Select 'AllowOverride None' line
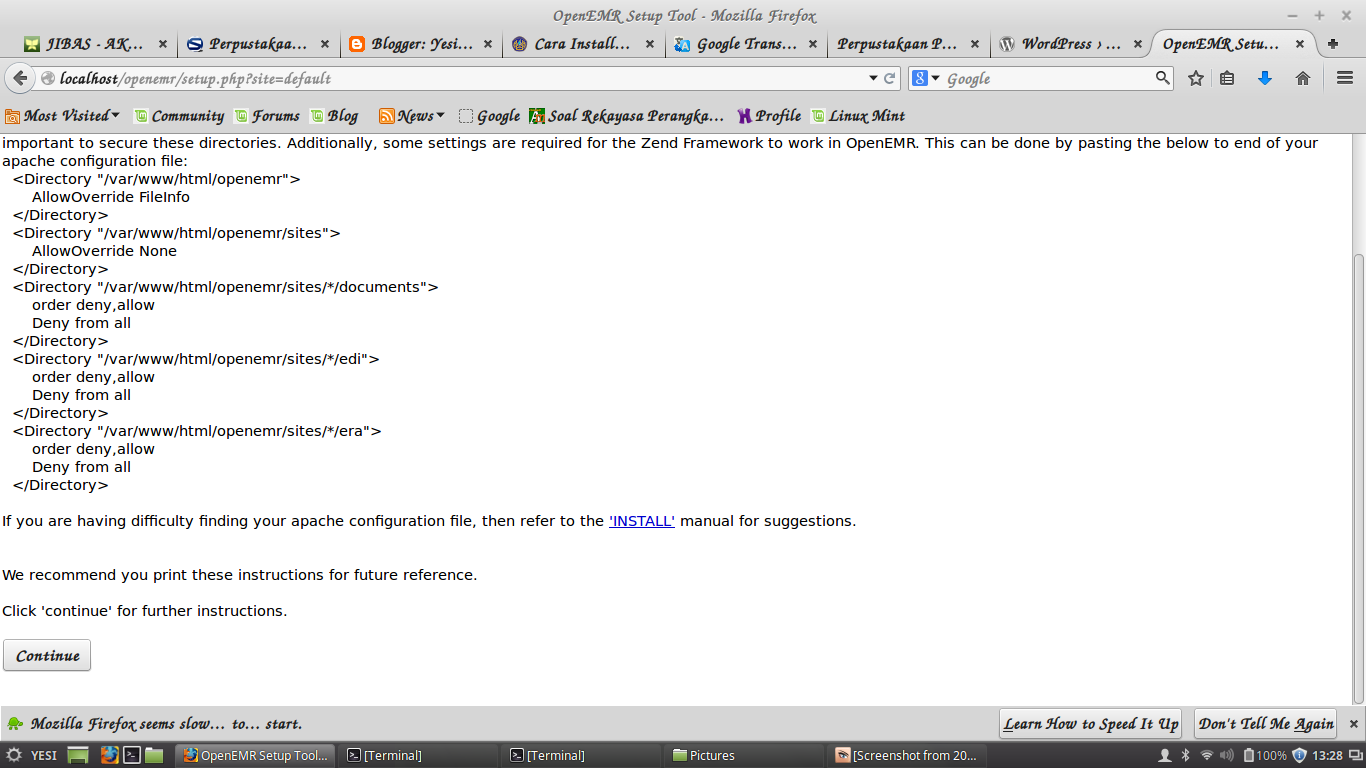This screenshot has height=768, width=1366. point(104,251)
